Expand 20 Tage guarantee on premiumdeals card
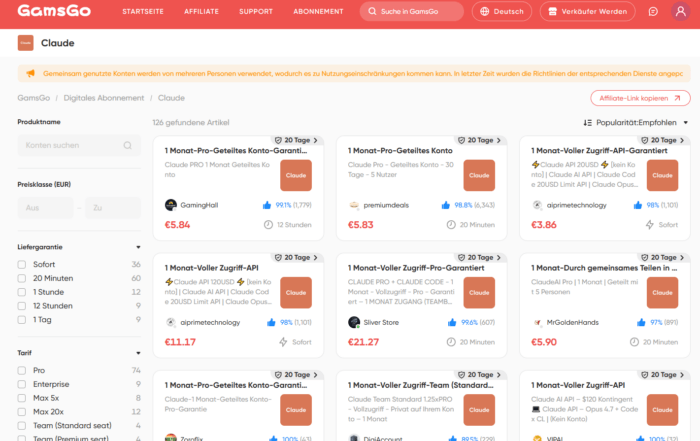Viewport: 700px width, 441px height. [x=479, y=140]
